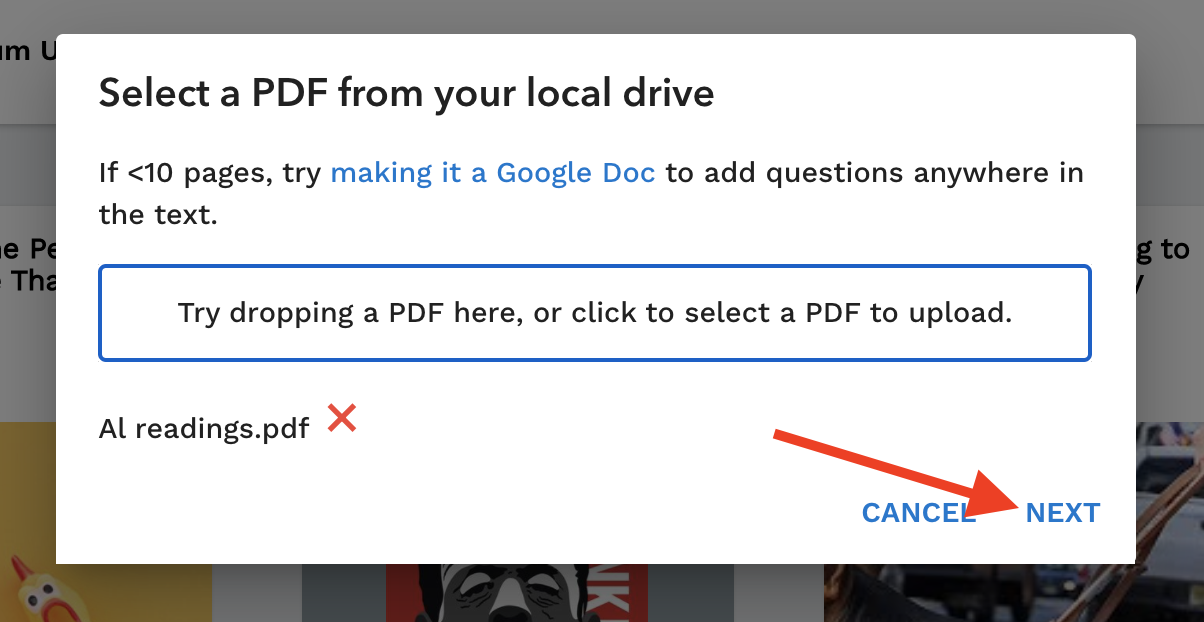Click NEXT to continue the upload
Image resolution: width=1204 pixels, height=622 pixels.
(x=1063, y=513)
